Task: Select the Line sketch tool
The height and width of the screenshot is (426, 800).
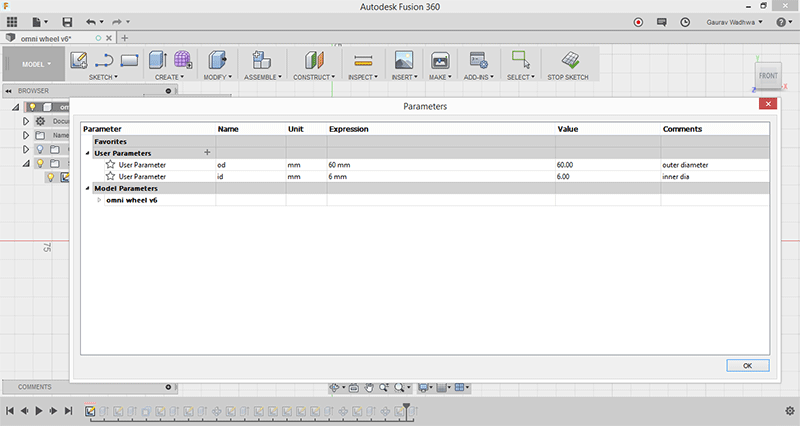Action: coord(104,60)
